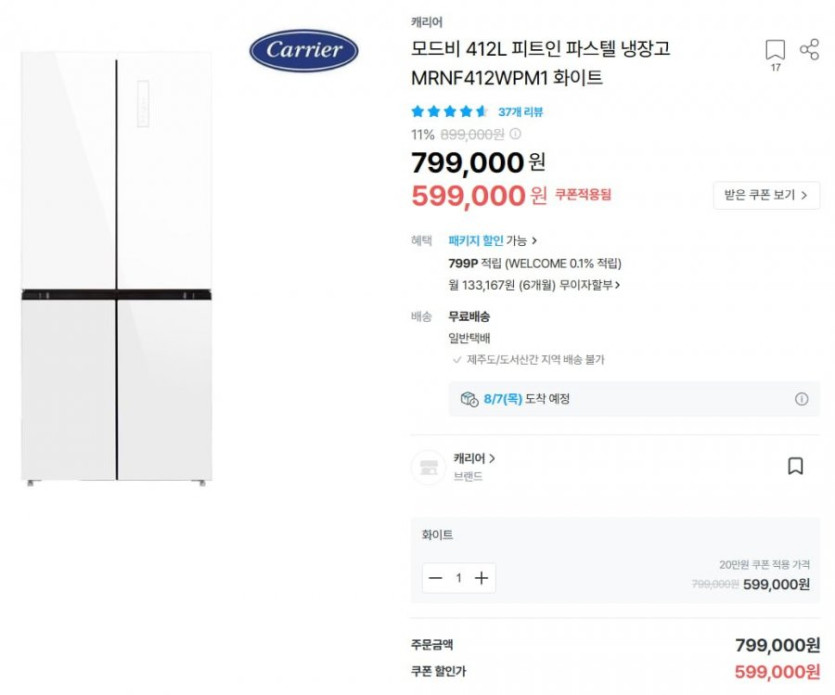Click the delivery info icon for 8/7 arrival
Screen dimensions: 835x695
pyautogui.click(x=801, y=399)
